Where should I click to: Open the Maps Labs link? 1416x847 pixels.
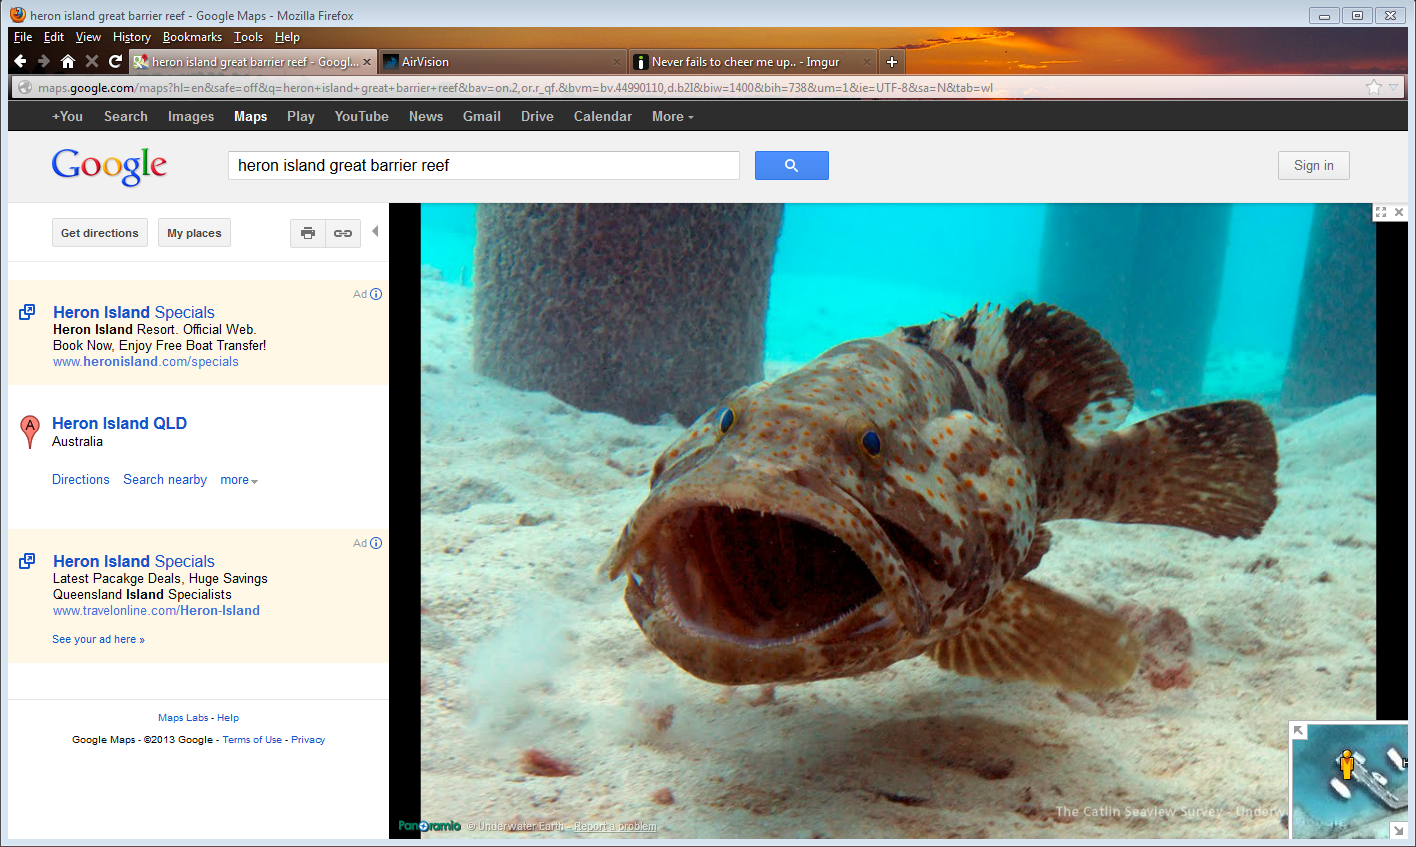pyautogui.click(x=183, y=718)
